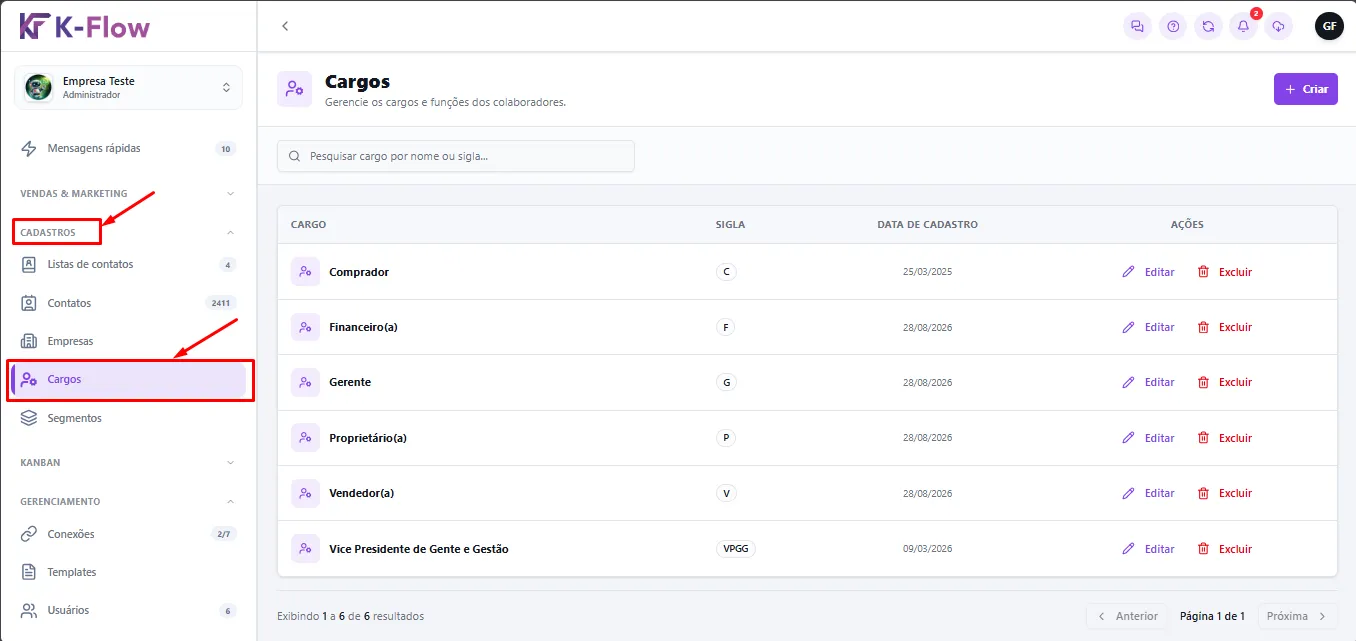Click the trash icon for Gerente

1204,382
